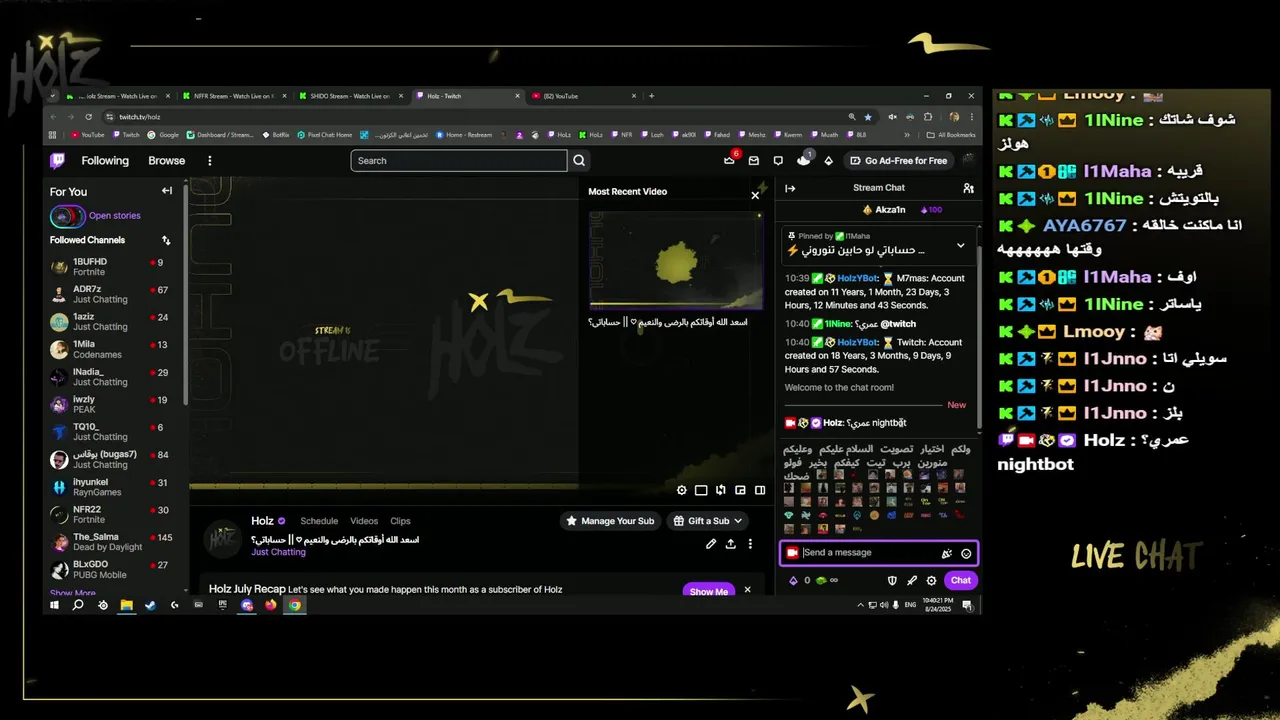Open the user avatar menu
Viewport: 1280px width, 720px height.
tap(968, 160)
